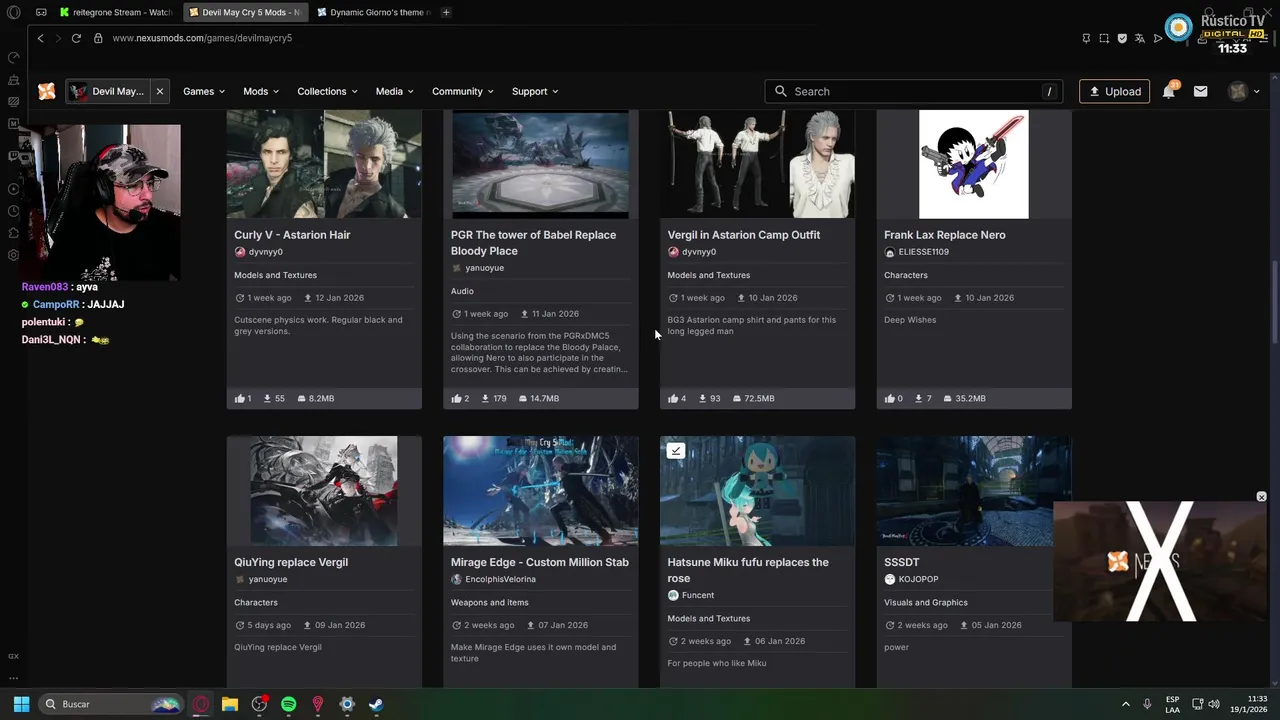The image size is (1280, 720).
Task: Show hidden system tray icons
Action: click(1125, 704)
